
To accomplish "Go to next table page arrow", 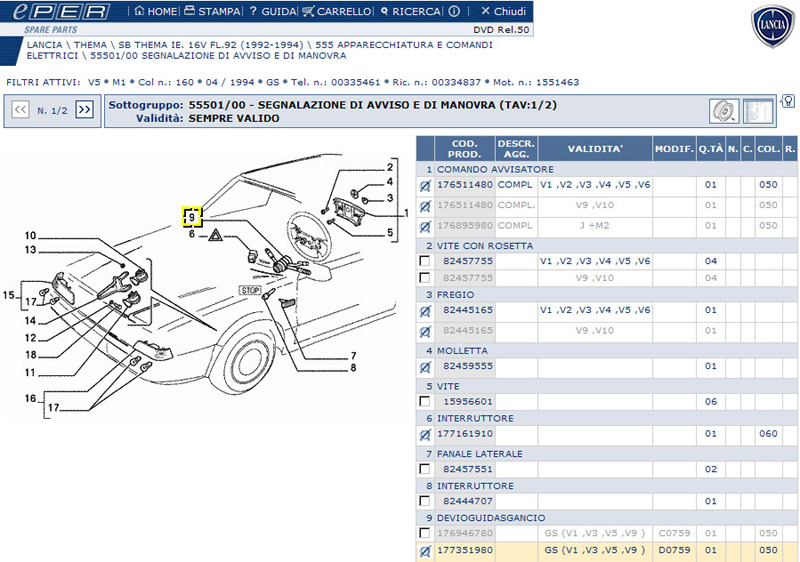I will [x=85, y=110].
